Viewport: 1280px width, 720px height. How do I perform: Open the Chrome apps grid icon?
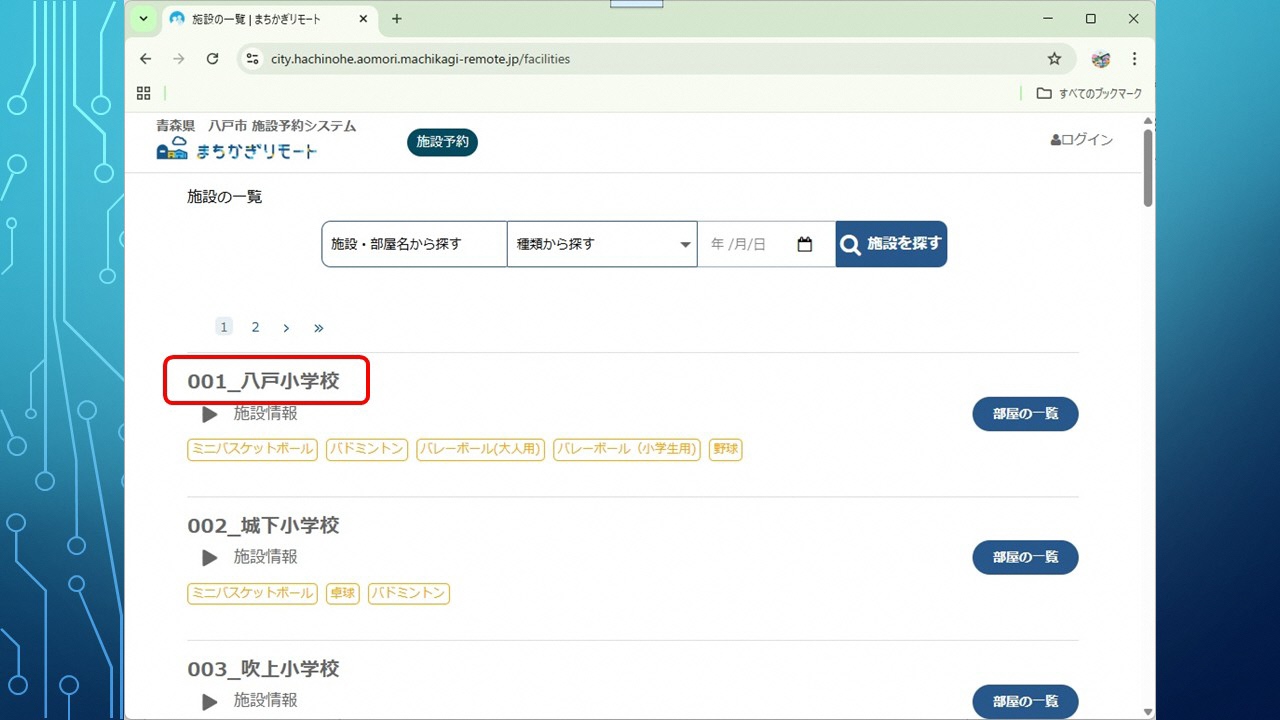(x=144, y=93)
